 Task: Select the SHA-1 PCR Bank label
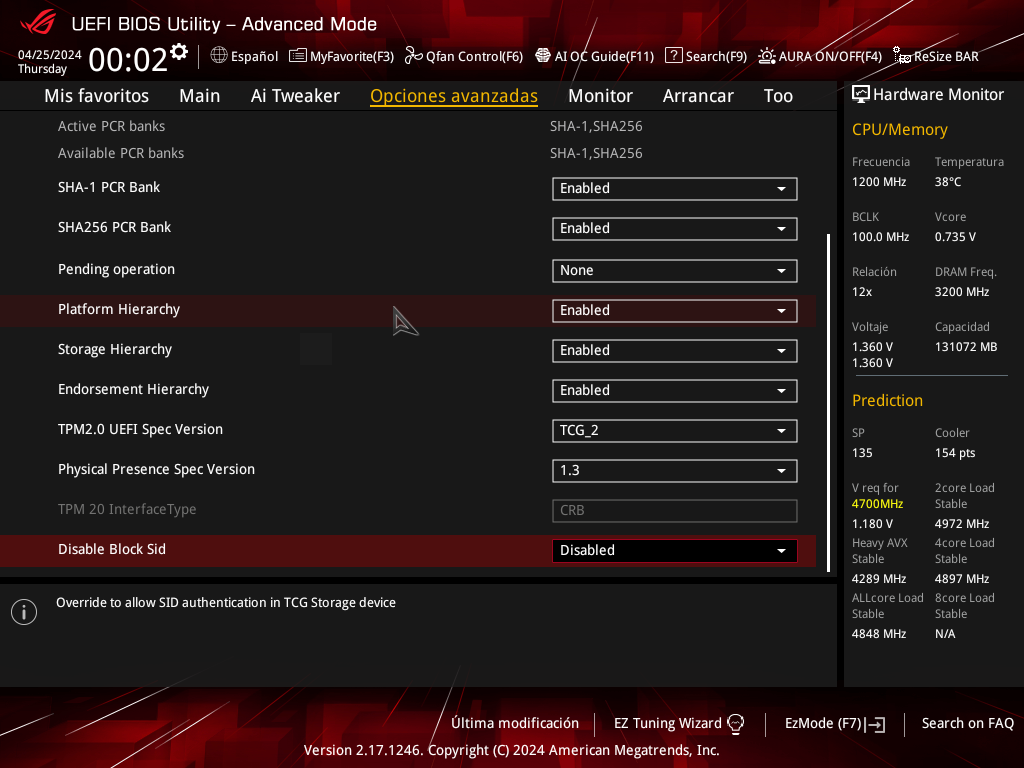pos(108,187)
